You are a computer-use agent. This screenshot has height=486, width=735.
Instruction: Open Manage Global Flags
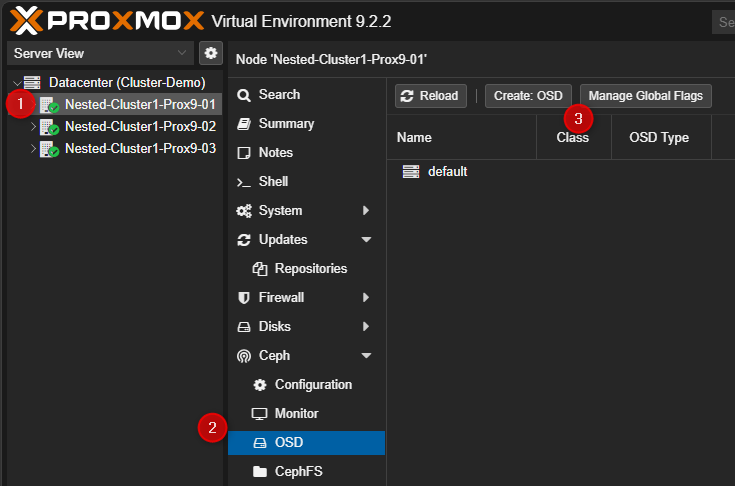click(x=646, y=96)
